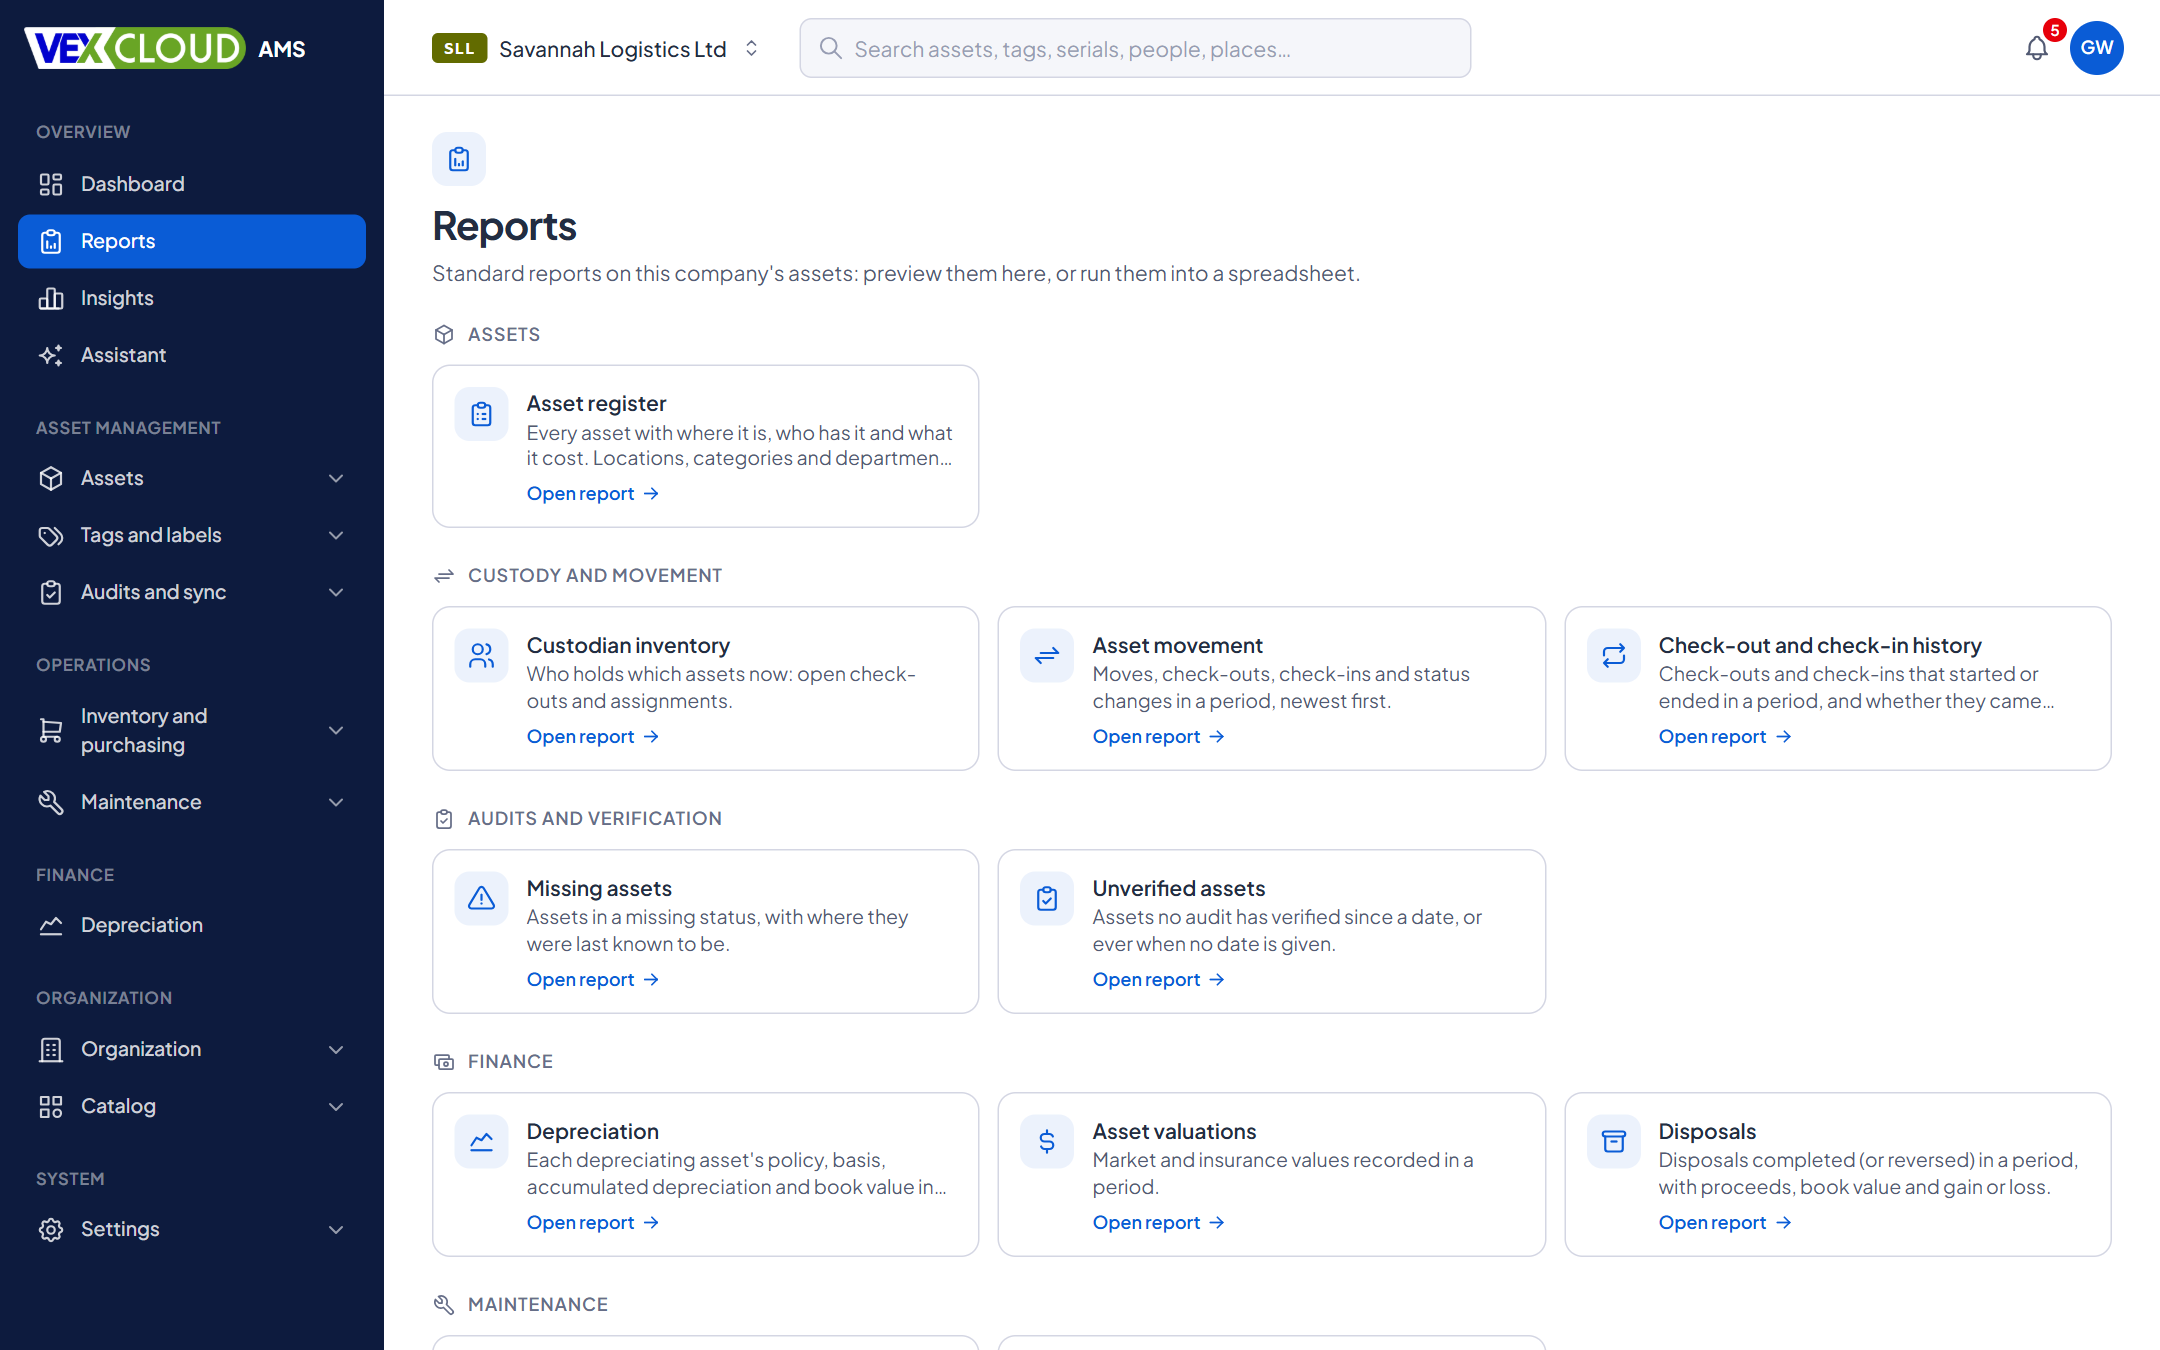Click the Reports page header icon
Image resolution: width=2160 pixels, height=1350 pixels.
tap(459, 159)
